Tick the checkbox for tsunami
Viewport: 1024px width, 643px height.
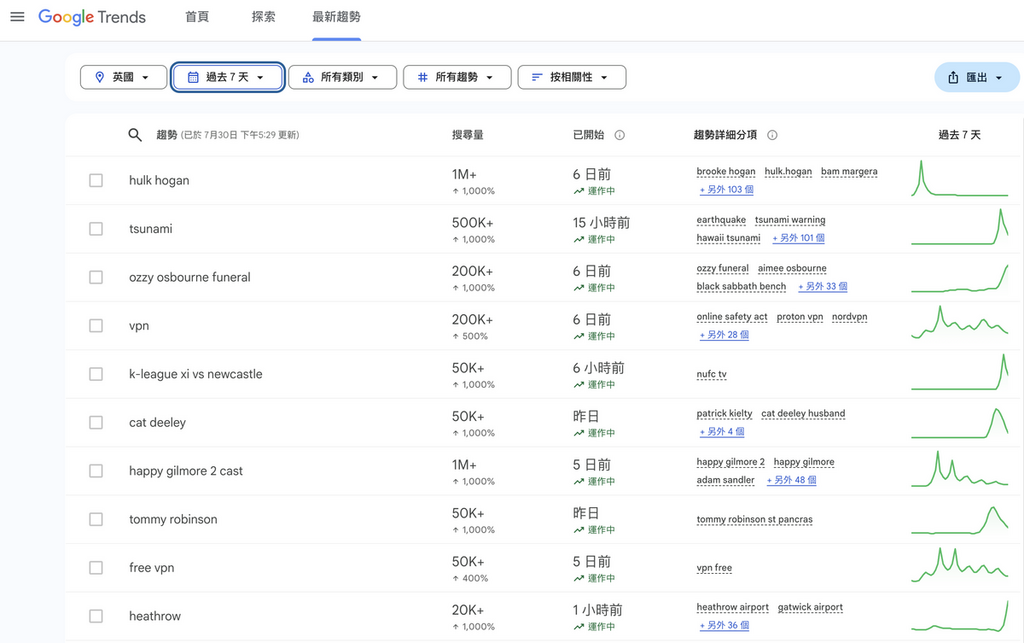pyautogui.click(x=96, y=228)
